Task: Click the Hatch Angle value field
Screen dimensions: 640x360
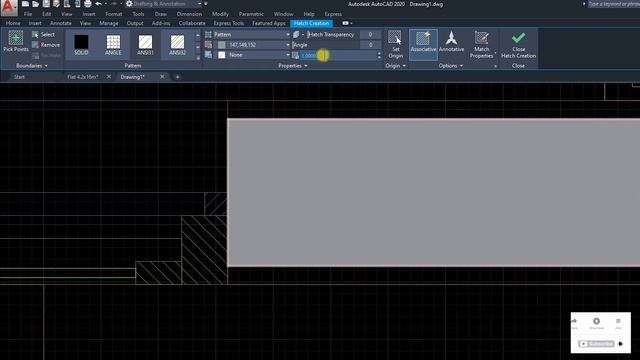Action: click(370, 45)
